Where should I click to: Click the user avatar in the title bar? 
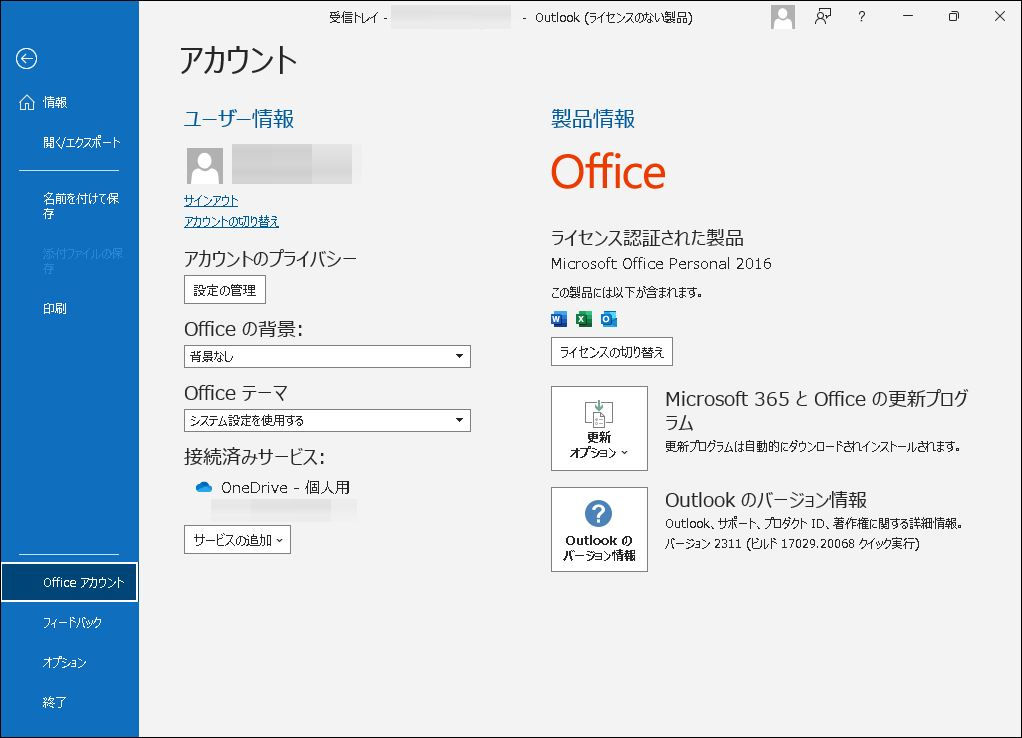pyautogui.click(x=781, y=17)
